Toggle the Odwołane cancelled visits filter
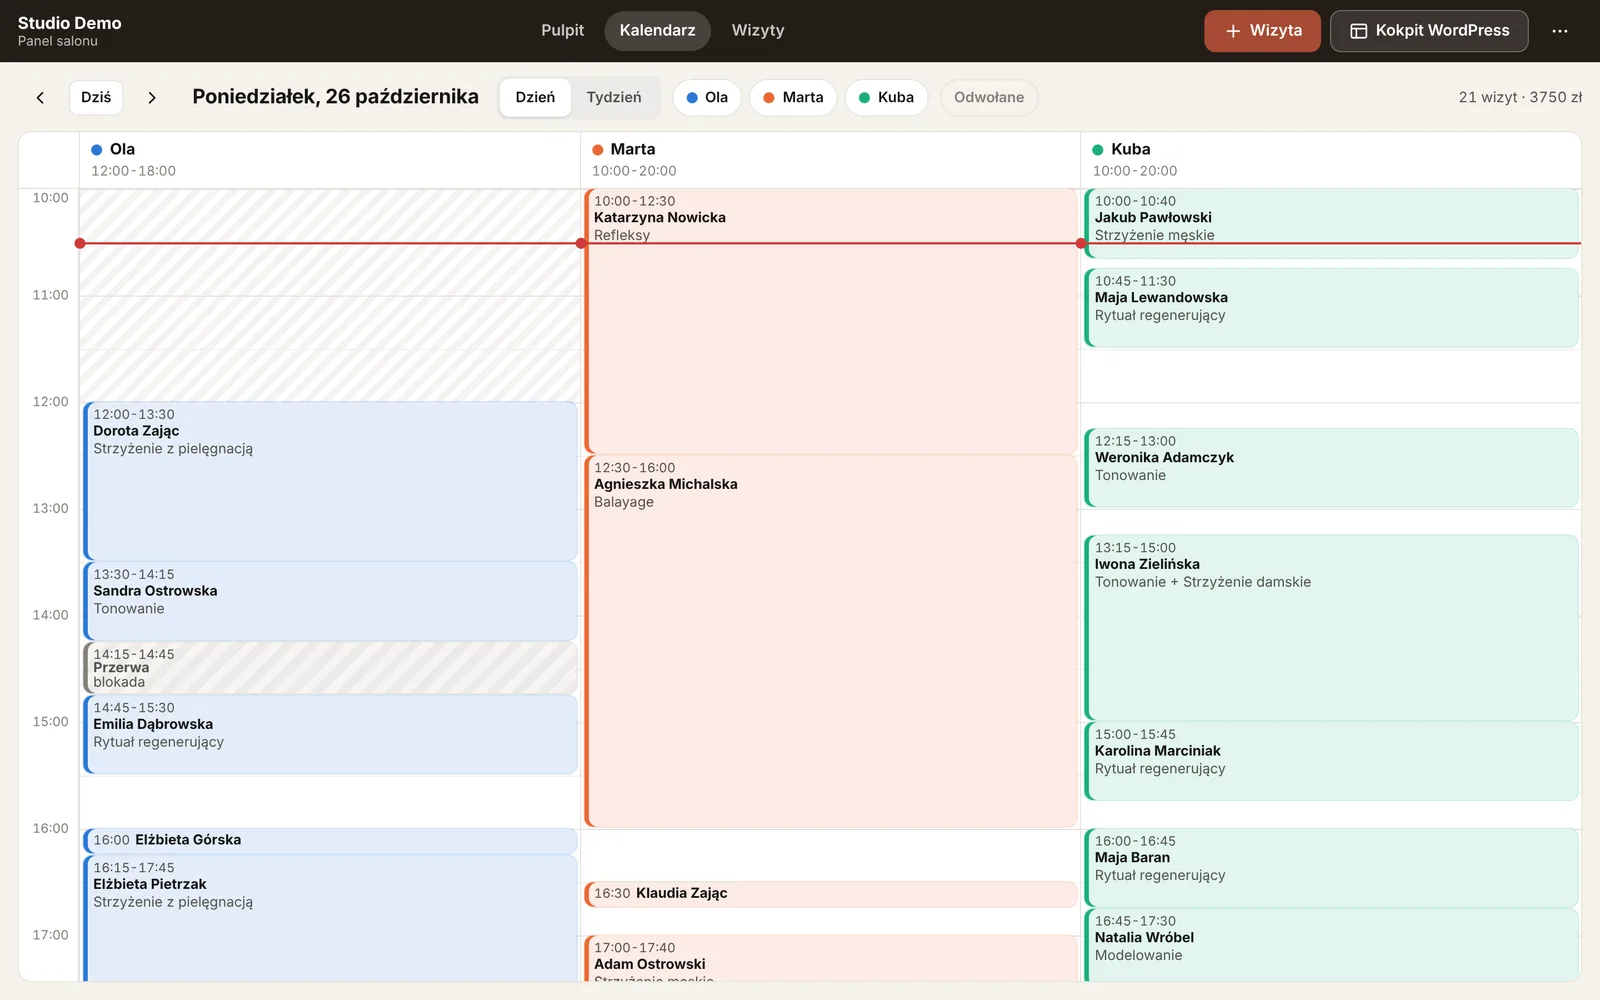Screen dimensions: 1600x1000 pyautogui.click(x=989, y=97)
